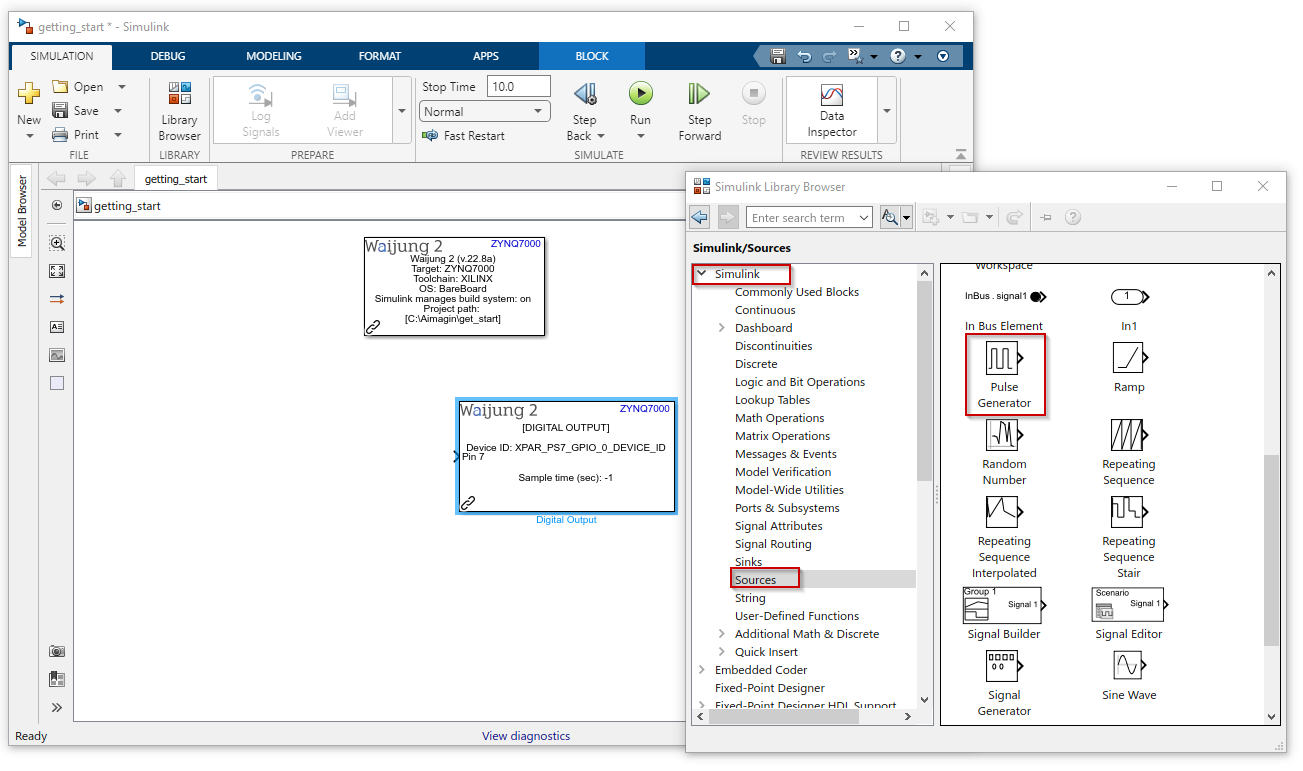
Task: Click the search magnifier icon in Library Browser
Action: point(888,217)
